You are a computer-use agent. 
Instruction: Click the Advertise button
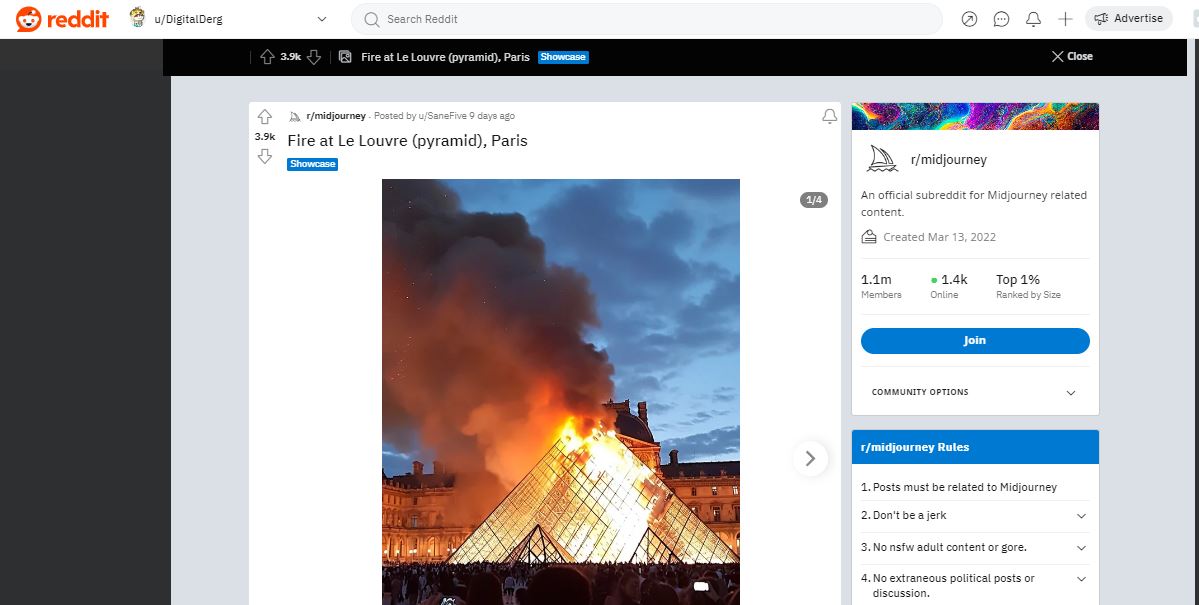pos(1128,19)
